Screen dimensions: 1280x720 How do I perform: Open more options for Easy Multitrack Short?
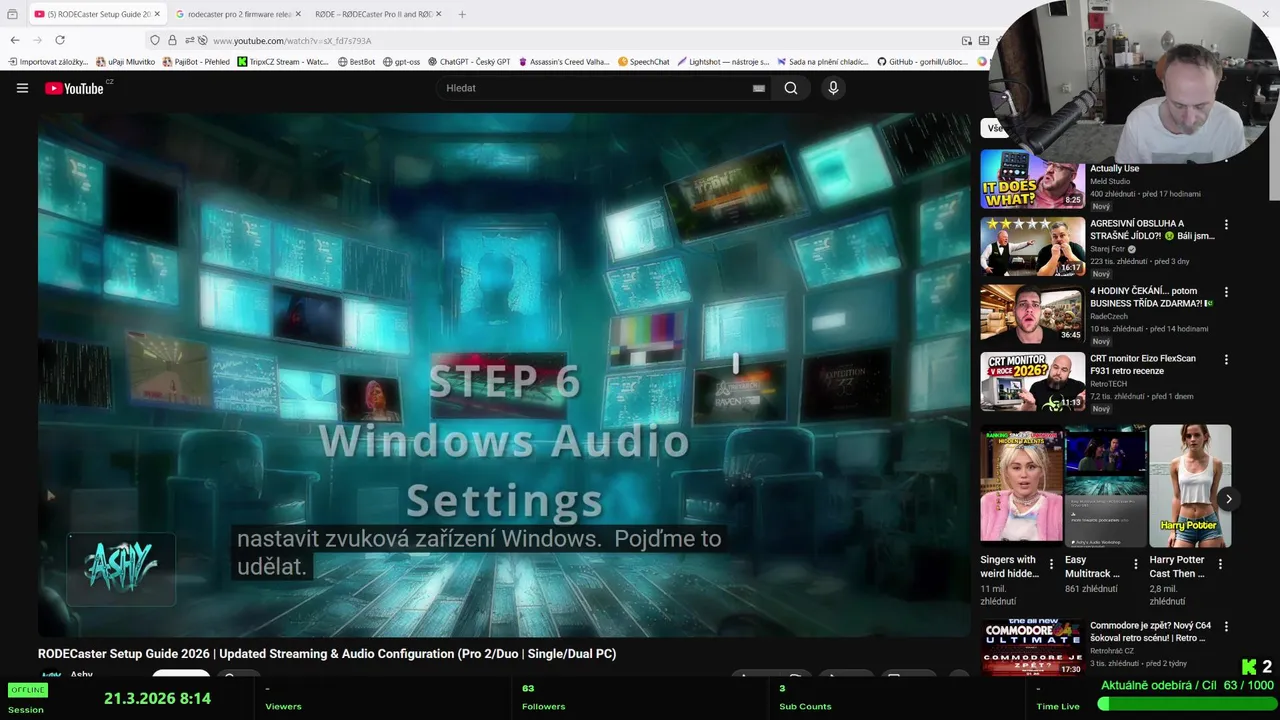[x=1135, y=564]
